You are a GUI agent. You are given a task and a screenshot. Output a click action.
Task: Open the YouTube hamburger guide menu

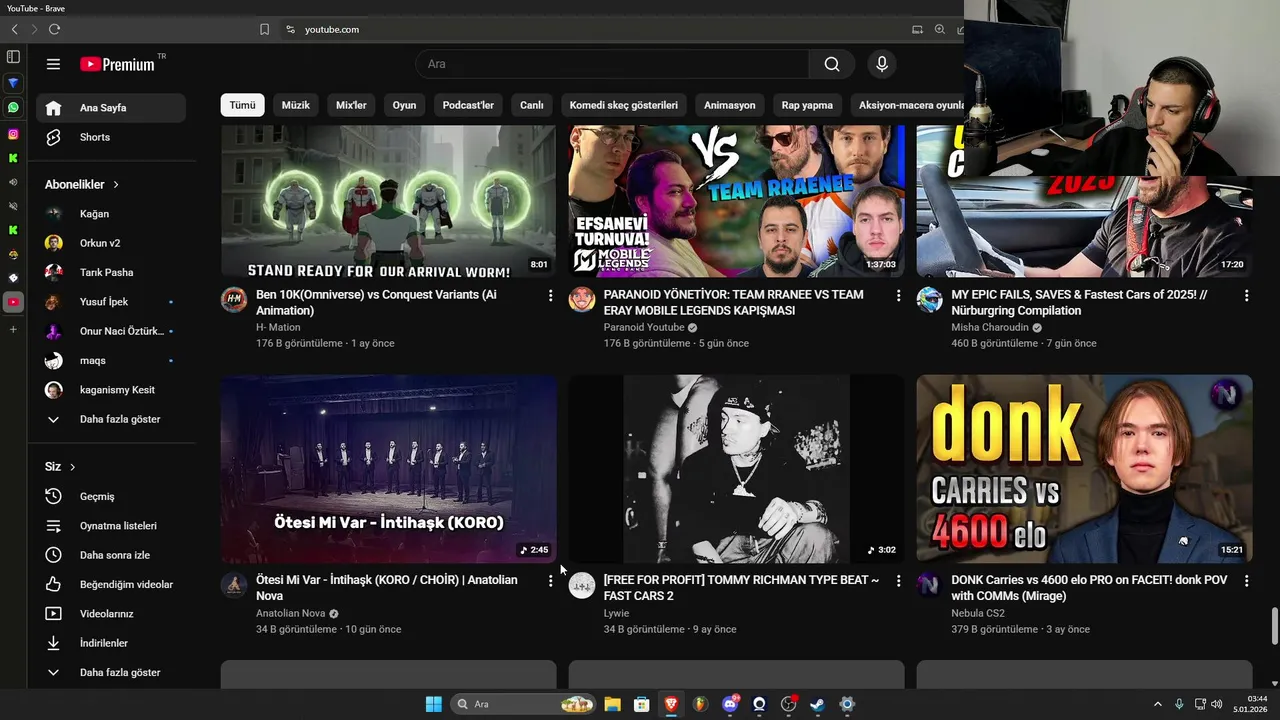click(53, 64)
